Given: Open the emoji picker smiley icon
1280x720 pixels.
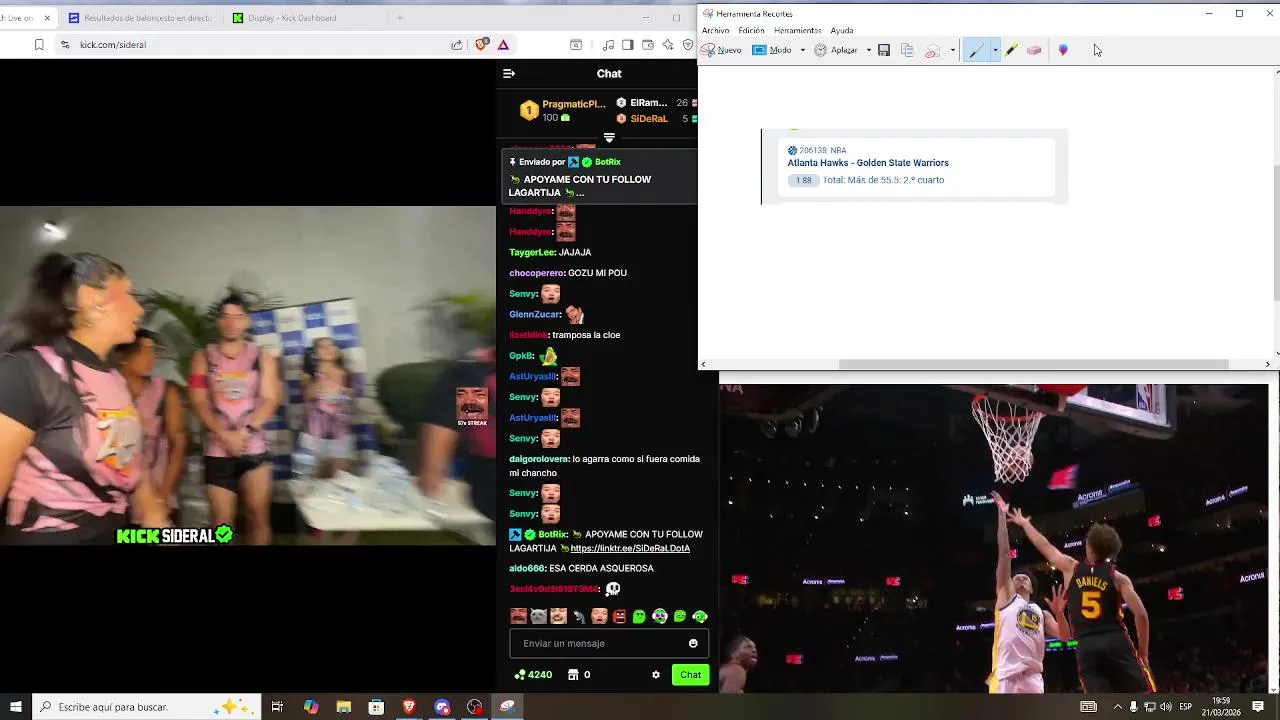Looking at the screenshot, I should [x=693, y=643].
